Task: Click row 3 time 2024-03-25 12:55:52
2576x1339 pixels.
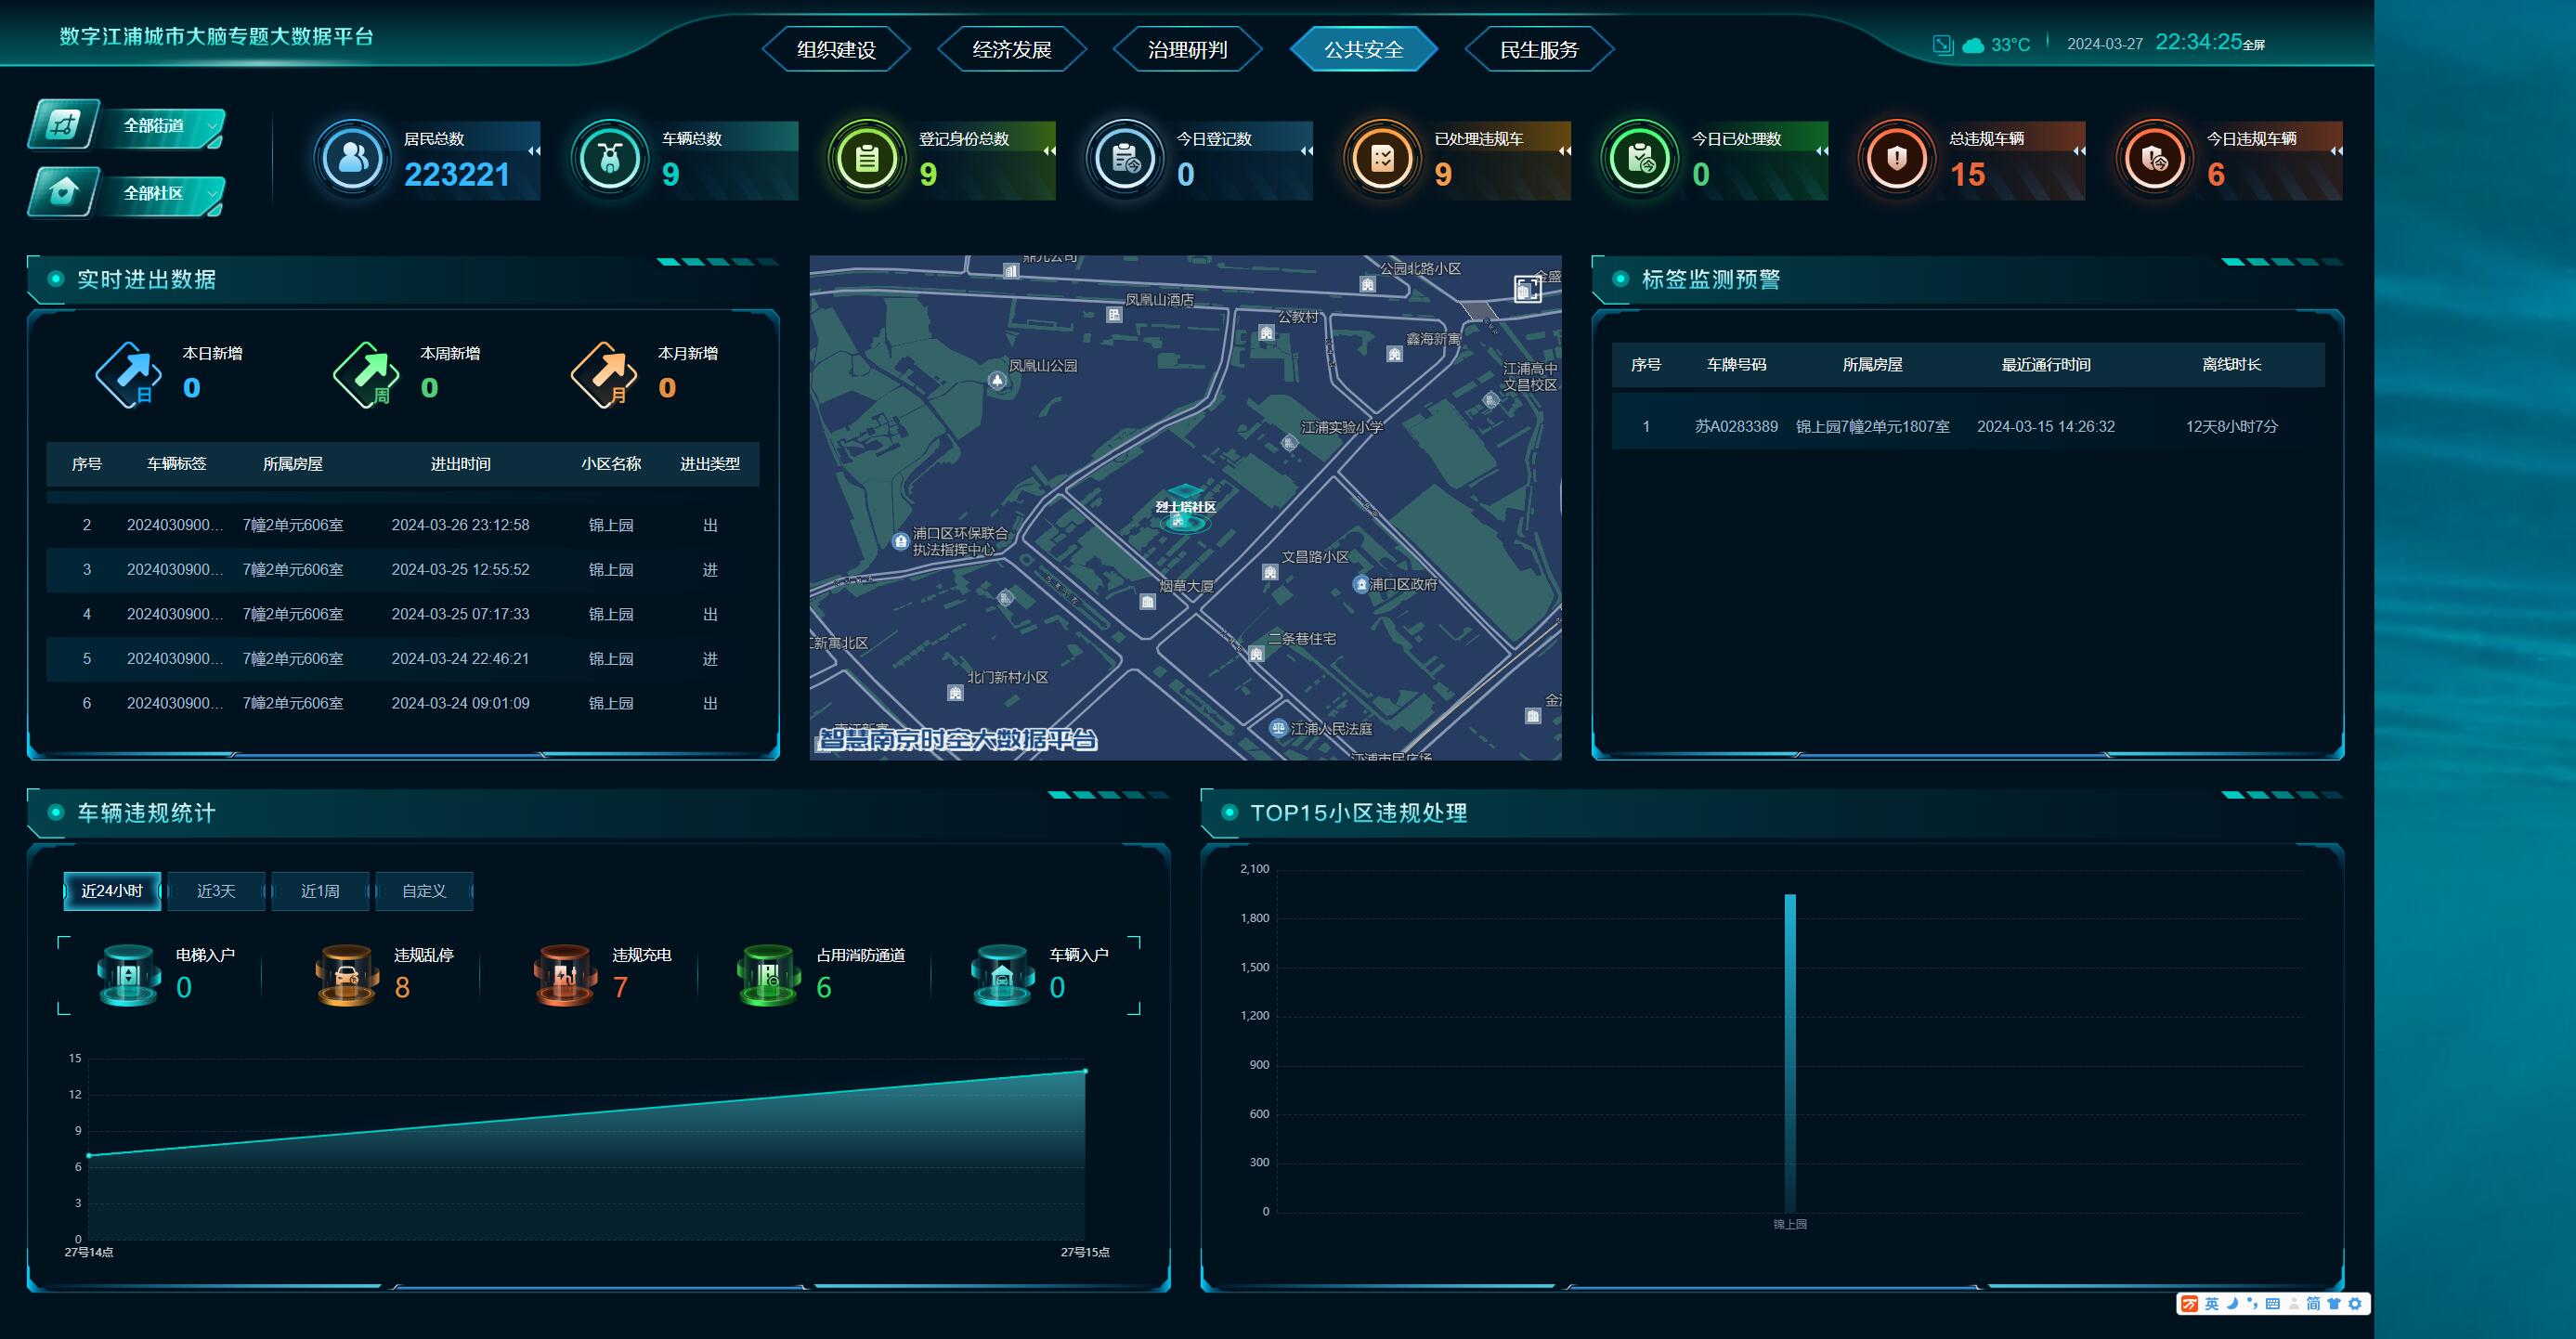Action: (x=460, y=570)
